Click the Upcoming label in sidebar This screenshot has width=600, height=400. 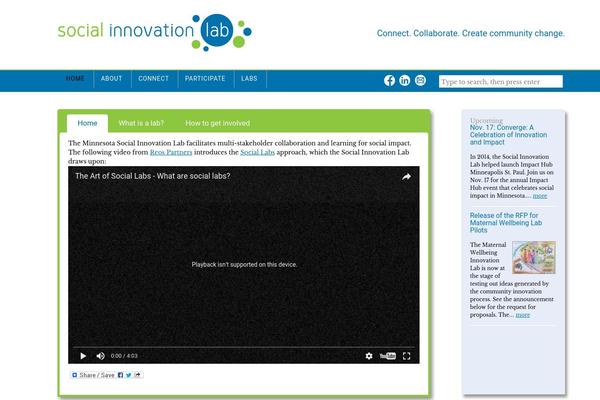486,120
